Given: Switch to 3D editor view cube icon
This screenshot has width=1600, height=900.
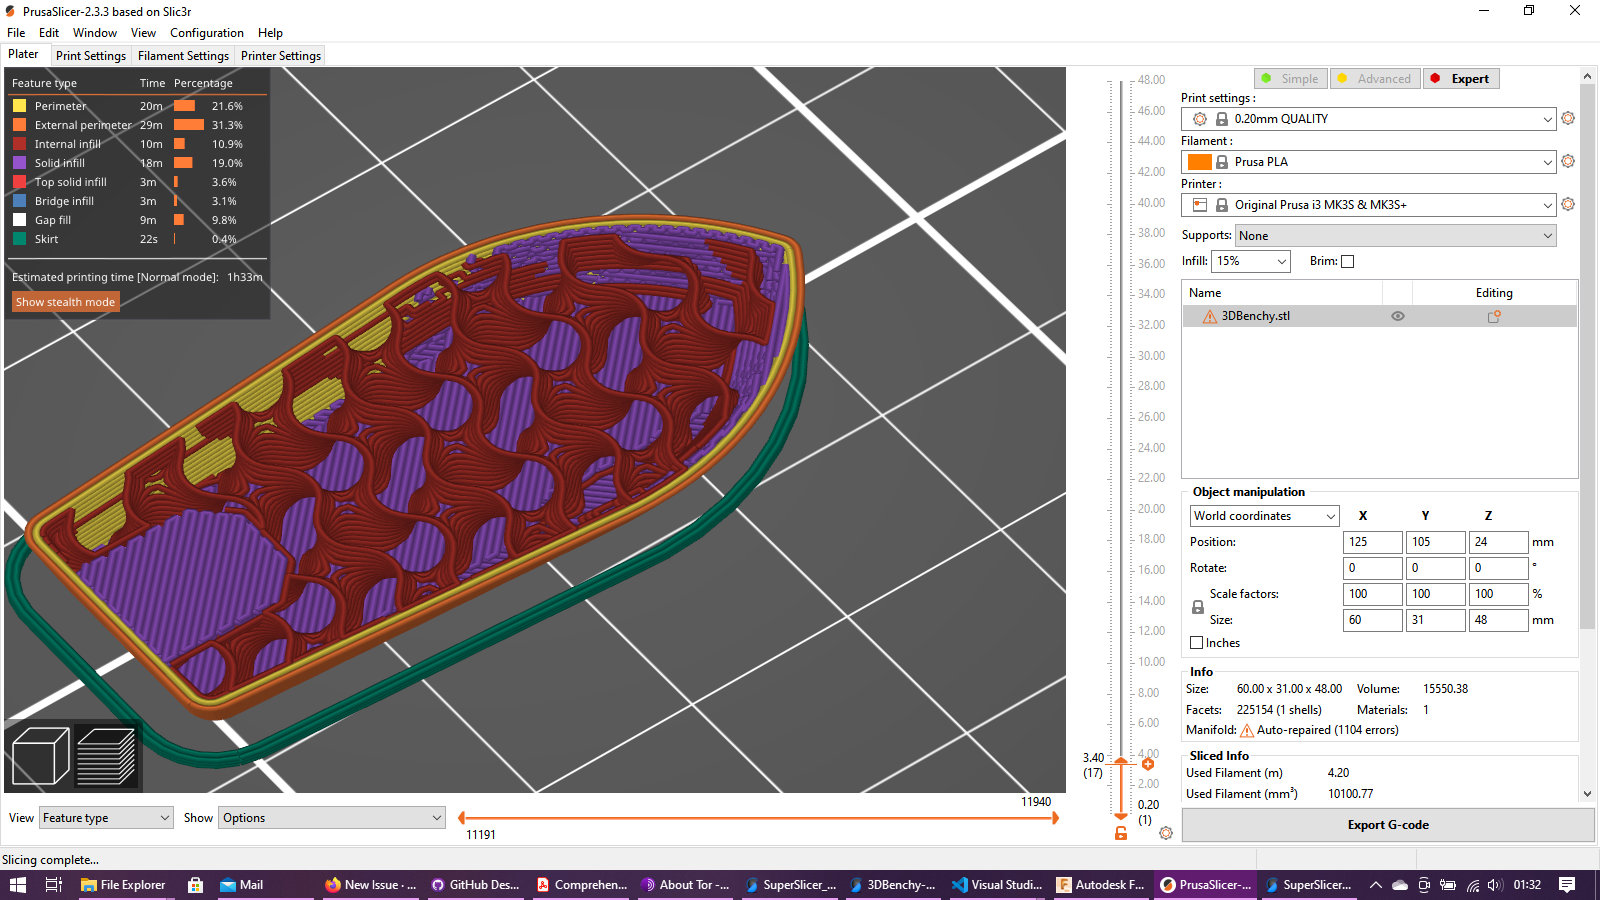Looking at the screenshot, I should click(x=40, y=756).
